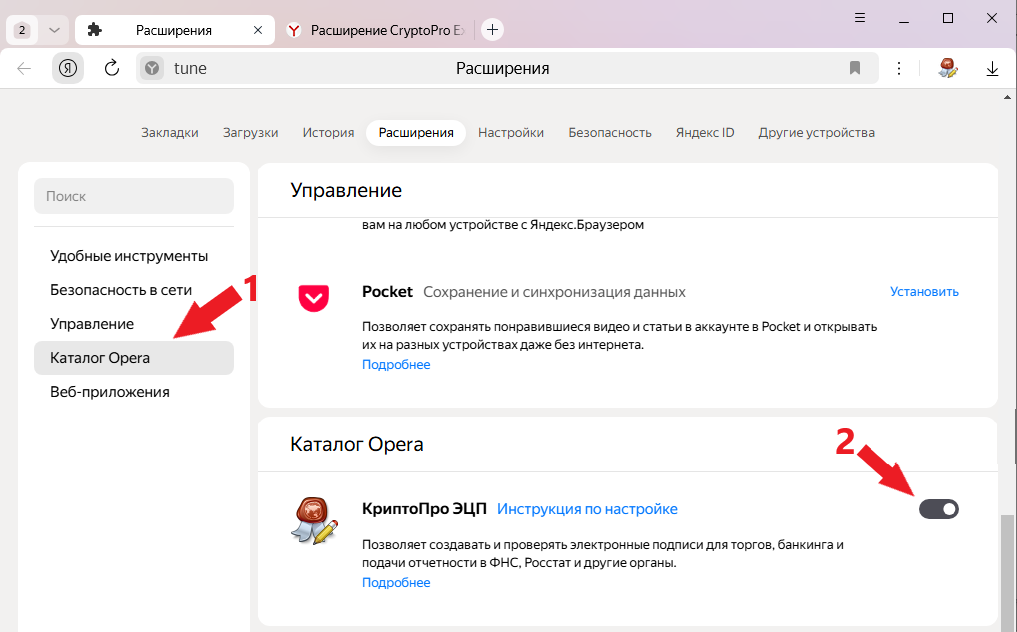
Task: Select the Расширения browser tab
Action: [175, 30]
